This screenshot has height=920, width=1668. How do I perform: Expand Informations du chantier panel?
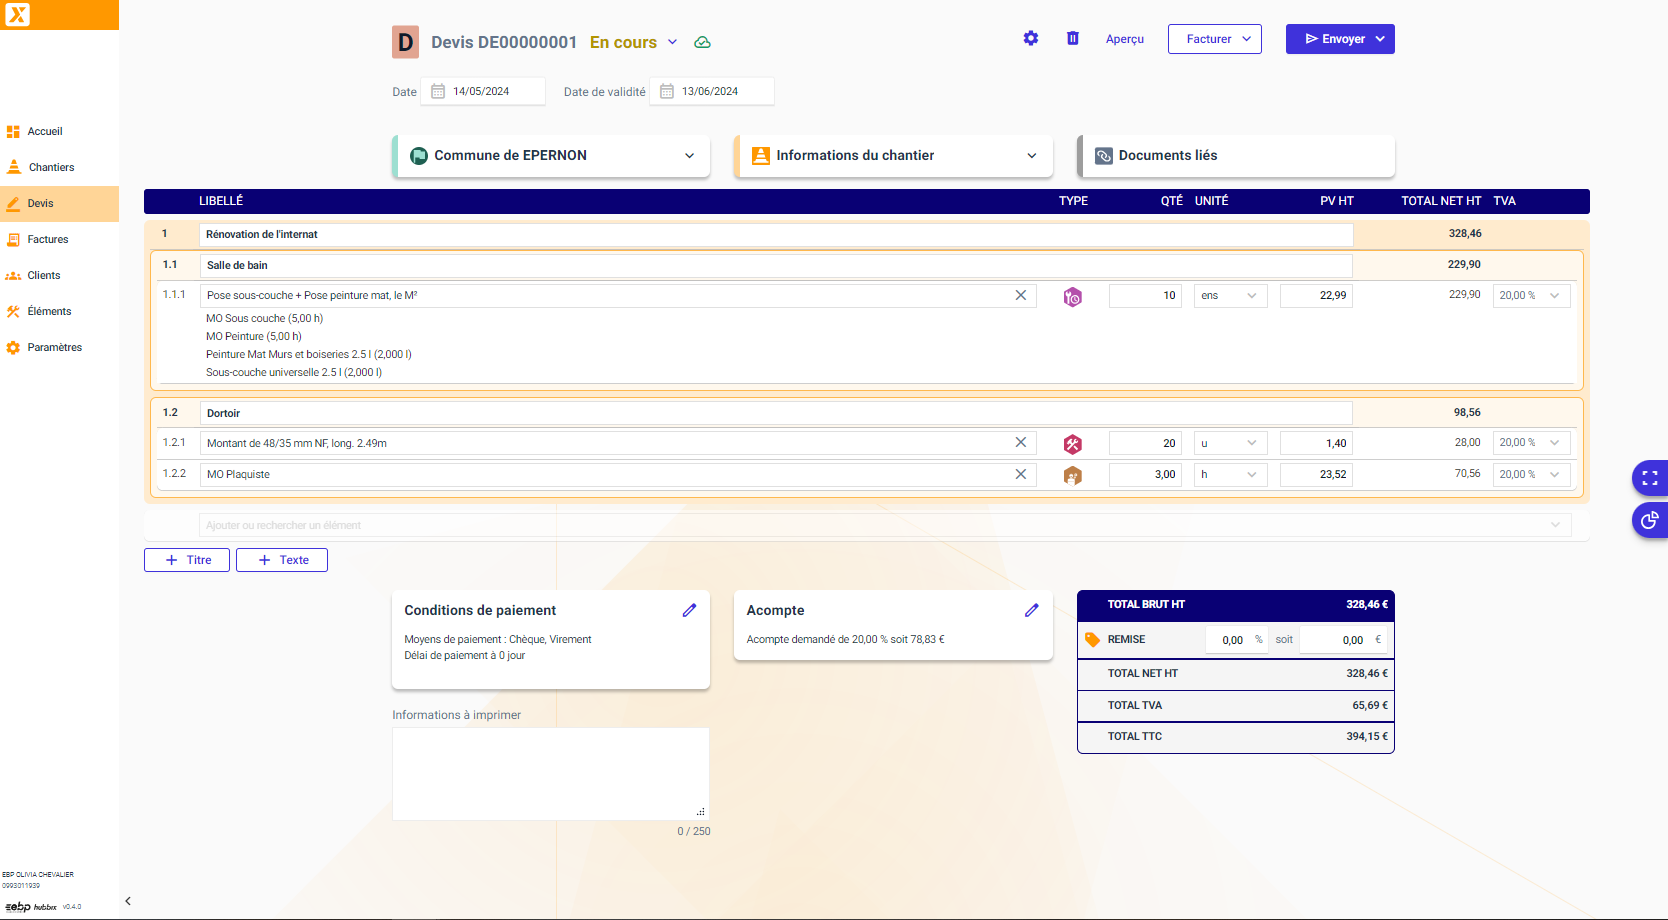pos(1032,156)
